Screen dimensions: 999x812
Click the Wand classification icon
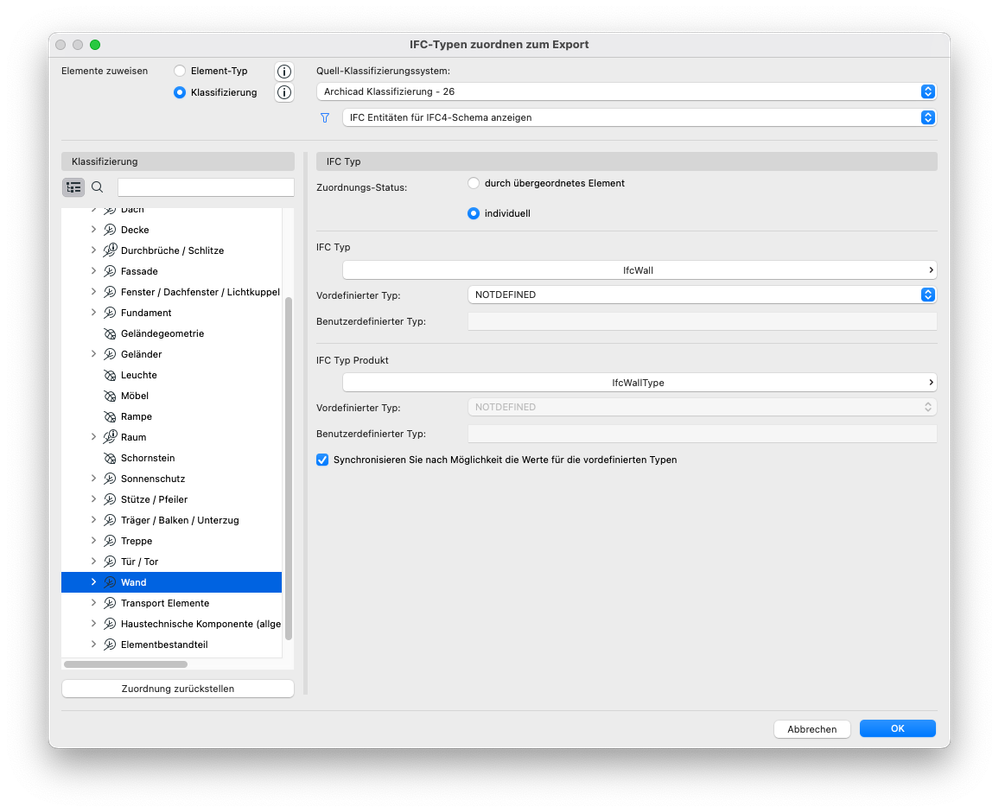[110, 583]
